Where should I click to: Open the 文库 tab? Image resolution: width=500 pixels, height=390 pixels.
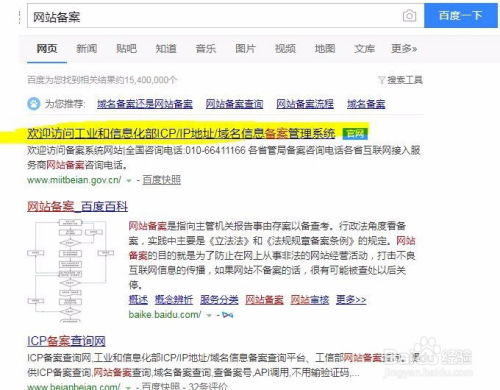point(364,49)
